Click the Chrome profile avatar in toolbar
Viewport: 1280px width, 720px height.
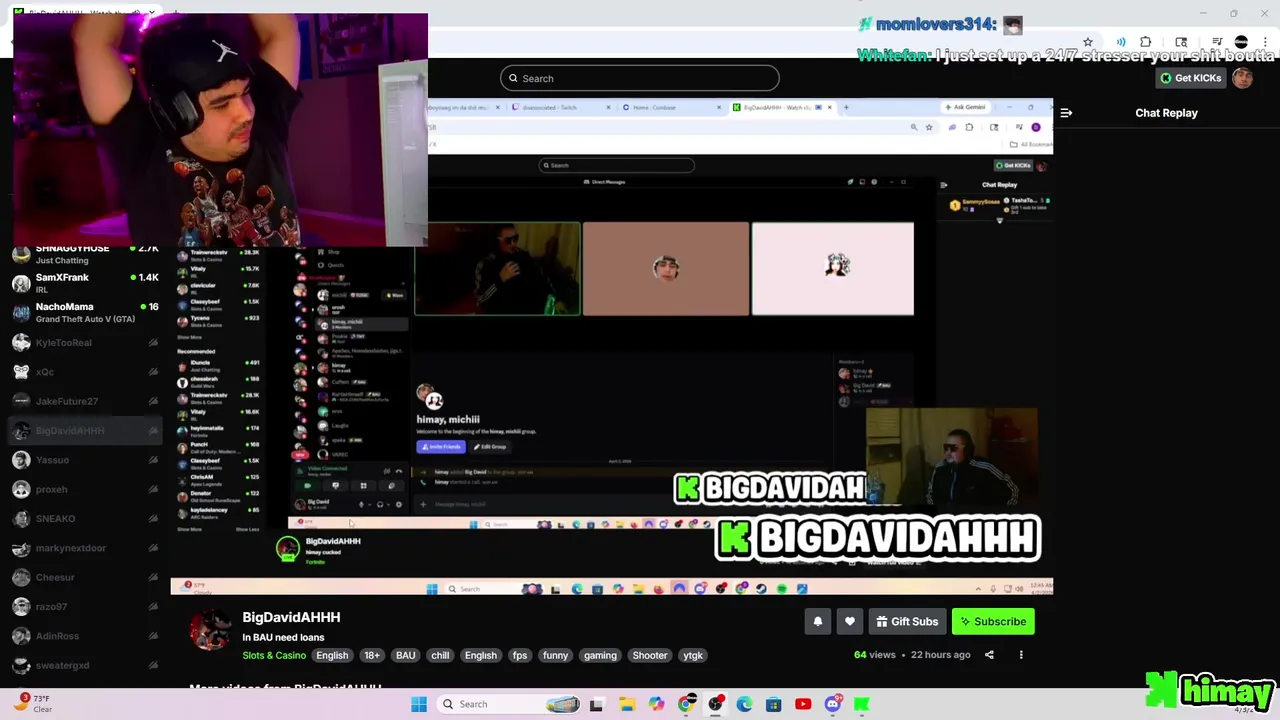click(x=1241, y=42)
